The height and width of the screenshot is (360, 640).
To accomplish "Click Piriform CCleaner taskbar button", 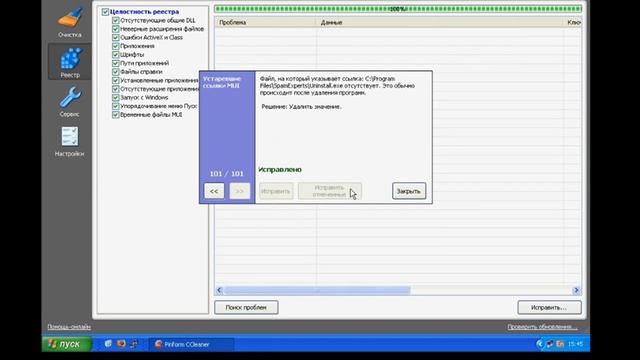I will (191, 344).
